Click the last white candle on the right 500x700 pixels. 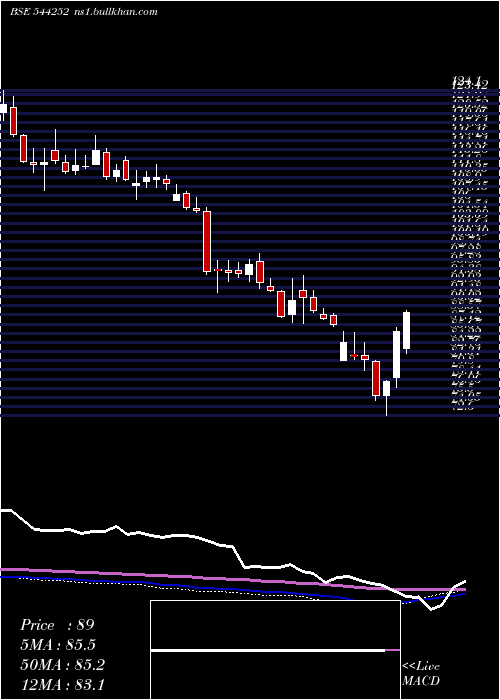point(406,331)
